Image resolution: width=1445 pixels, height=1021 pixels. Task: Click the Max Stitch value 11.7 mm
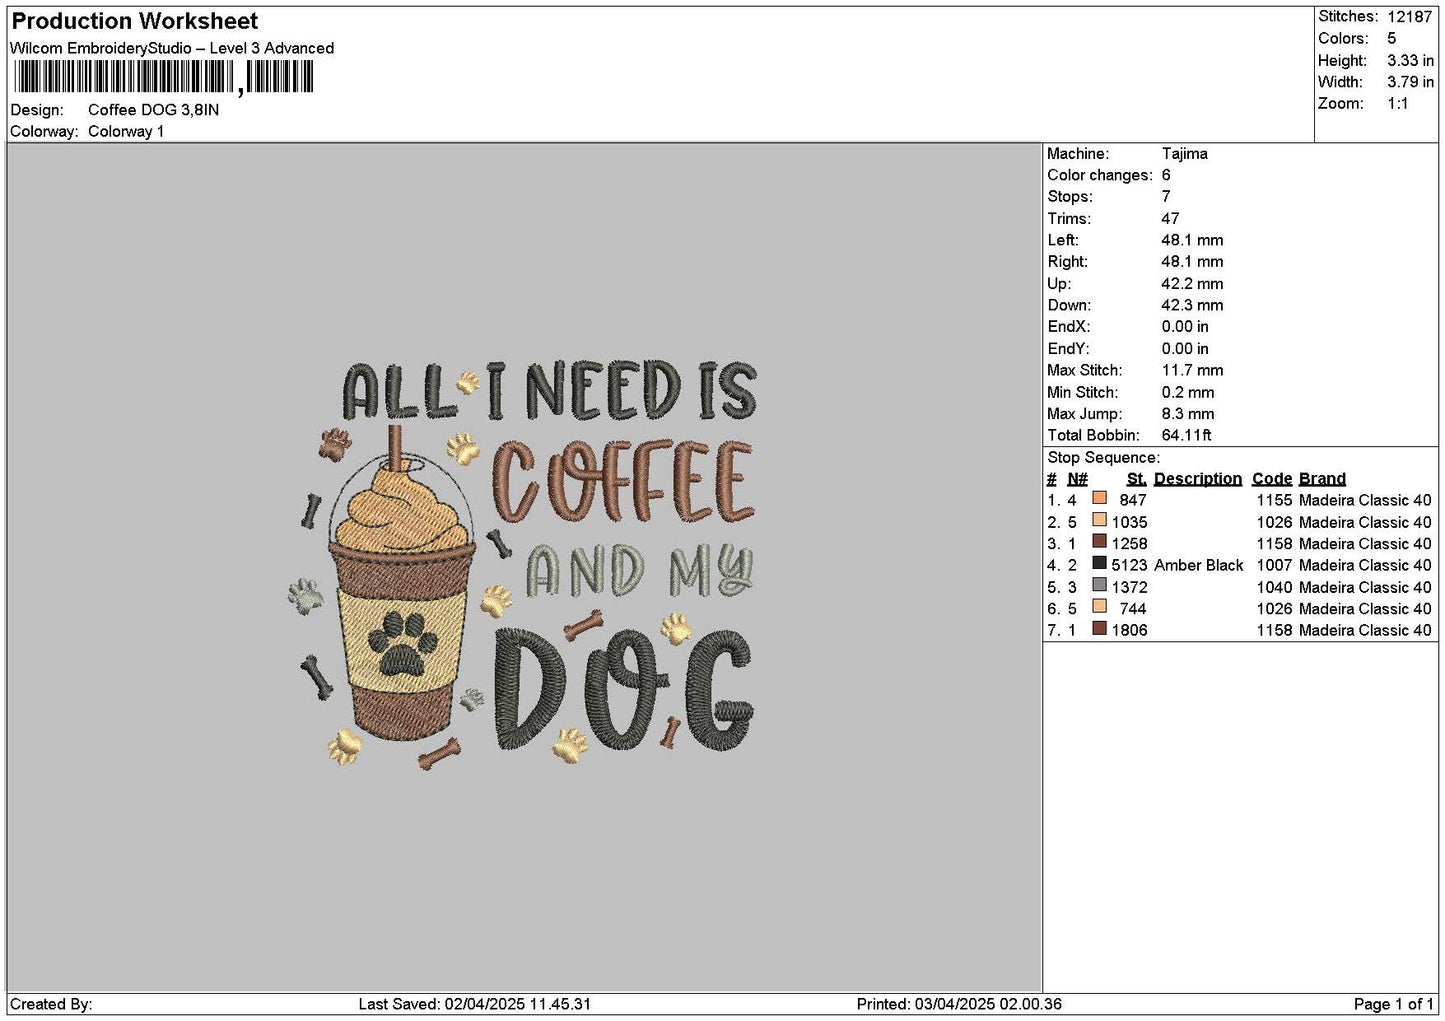pyautogui.click(x=1192, y=371)
